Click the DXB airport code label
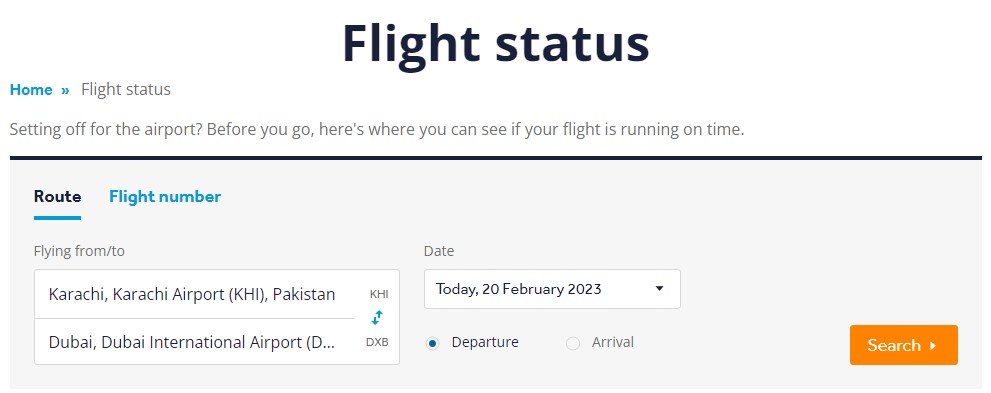991x393 pixels. 377,342
